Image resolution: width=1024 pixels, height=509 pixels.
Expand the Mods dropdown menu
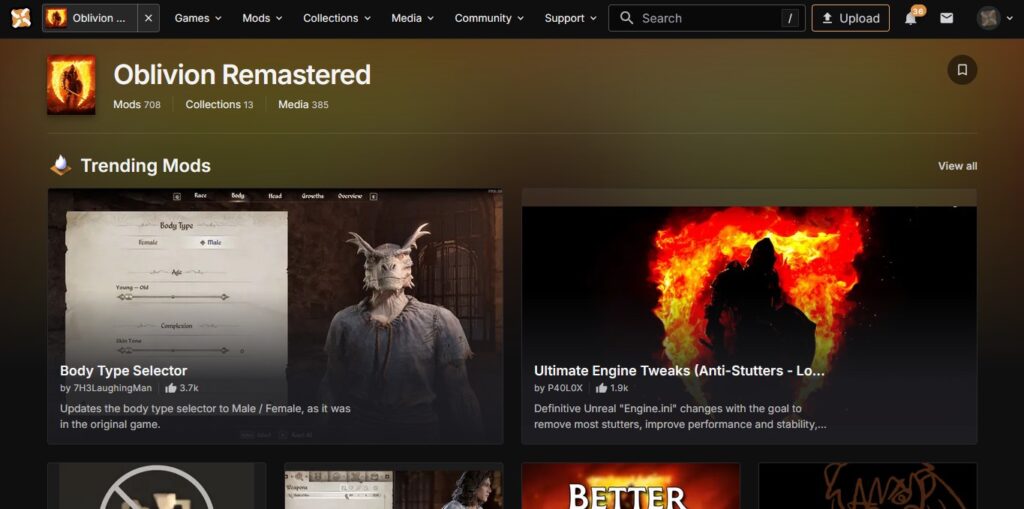(x=263, y=18)
